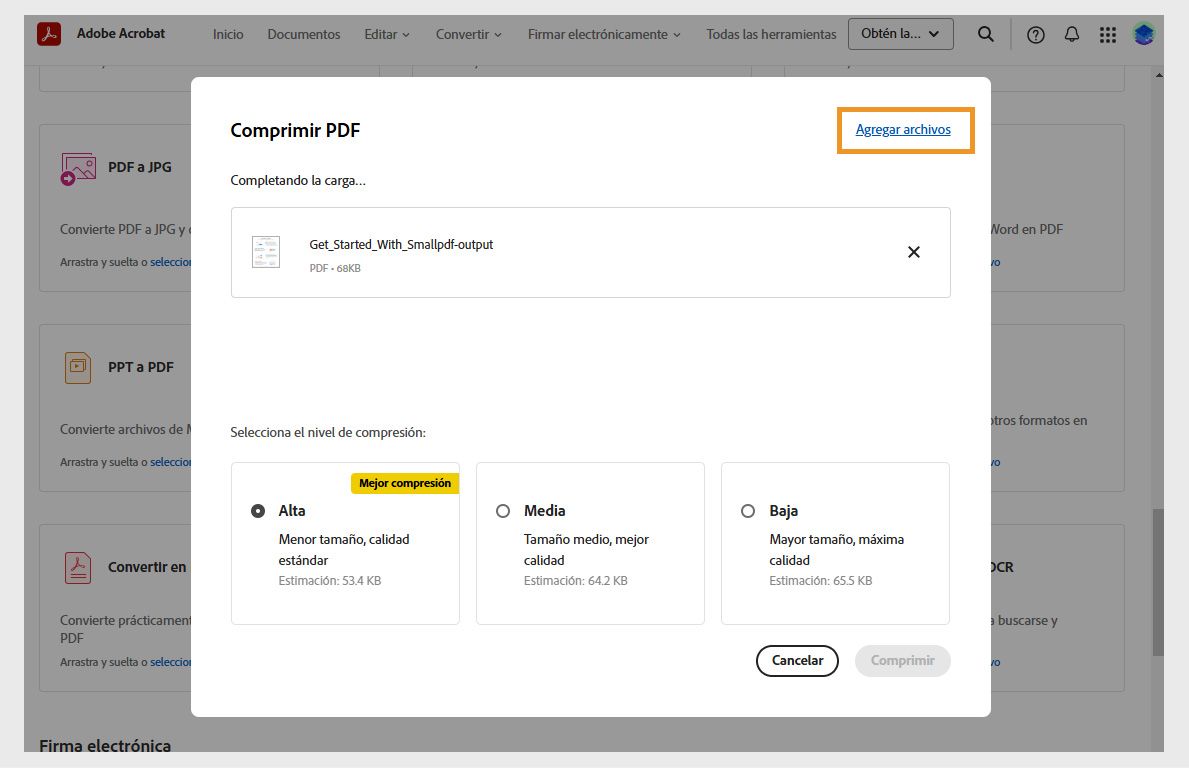This screenshot has height=768, width=1189.
Task: Click the Agregar archivos link
Action: point(903,129)
